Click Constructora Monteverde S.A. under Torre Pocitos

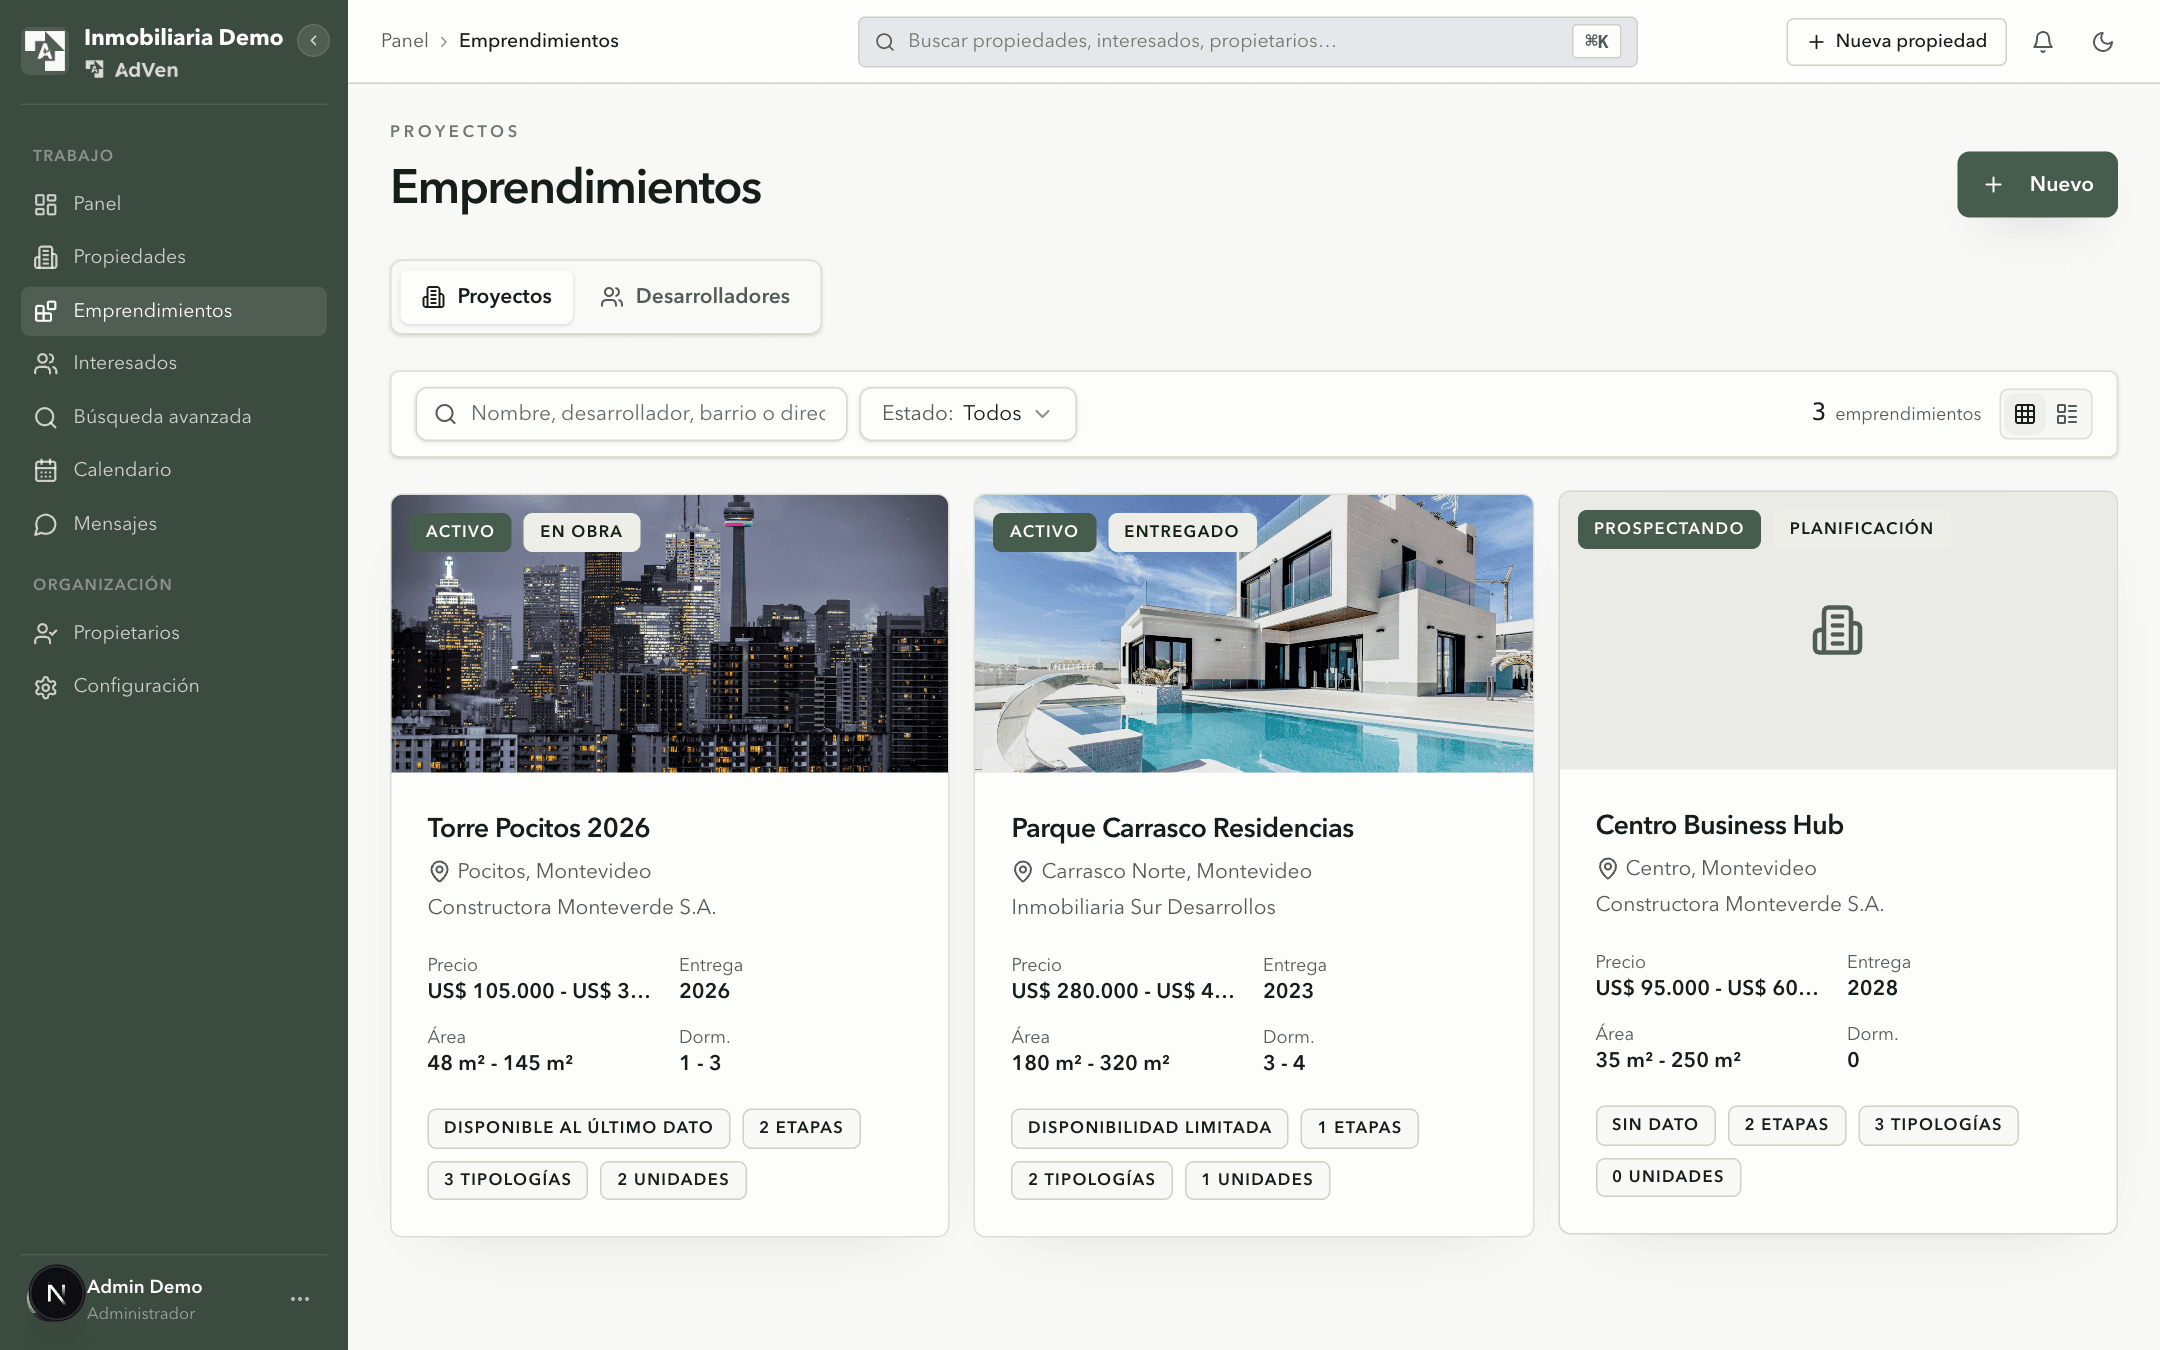[571, 908]
